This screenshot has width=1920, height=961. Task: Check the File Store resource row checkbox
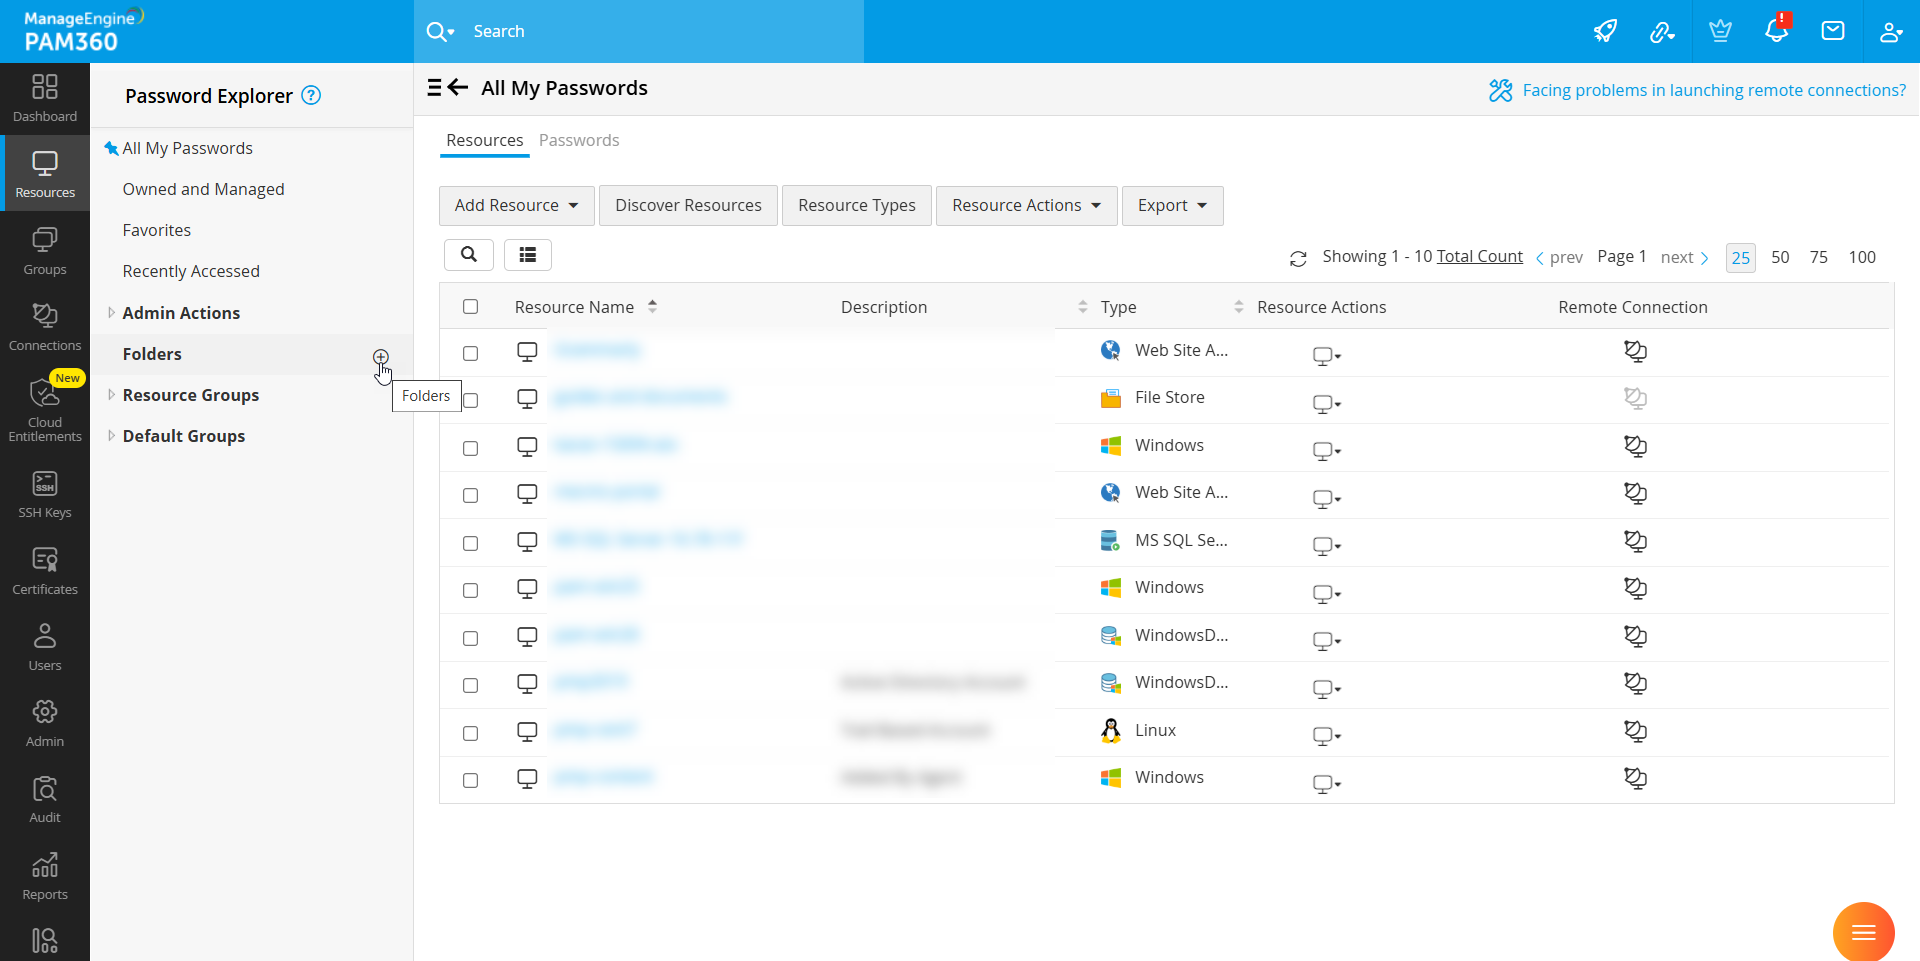click(x=471, y=400)
